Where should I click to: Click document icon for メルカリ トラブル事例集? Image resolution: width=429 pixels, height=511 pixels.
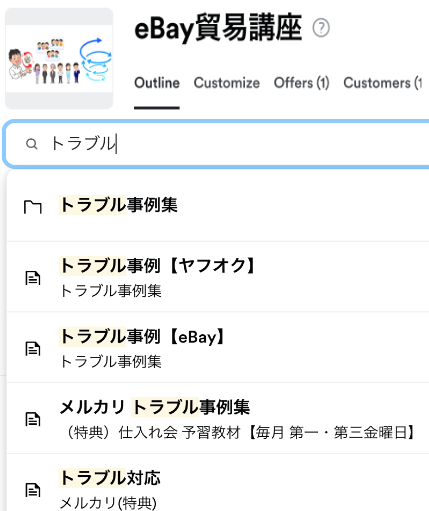point(33,419)
